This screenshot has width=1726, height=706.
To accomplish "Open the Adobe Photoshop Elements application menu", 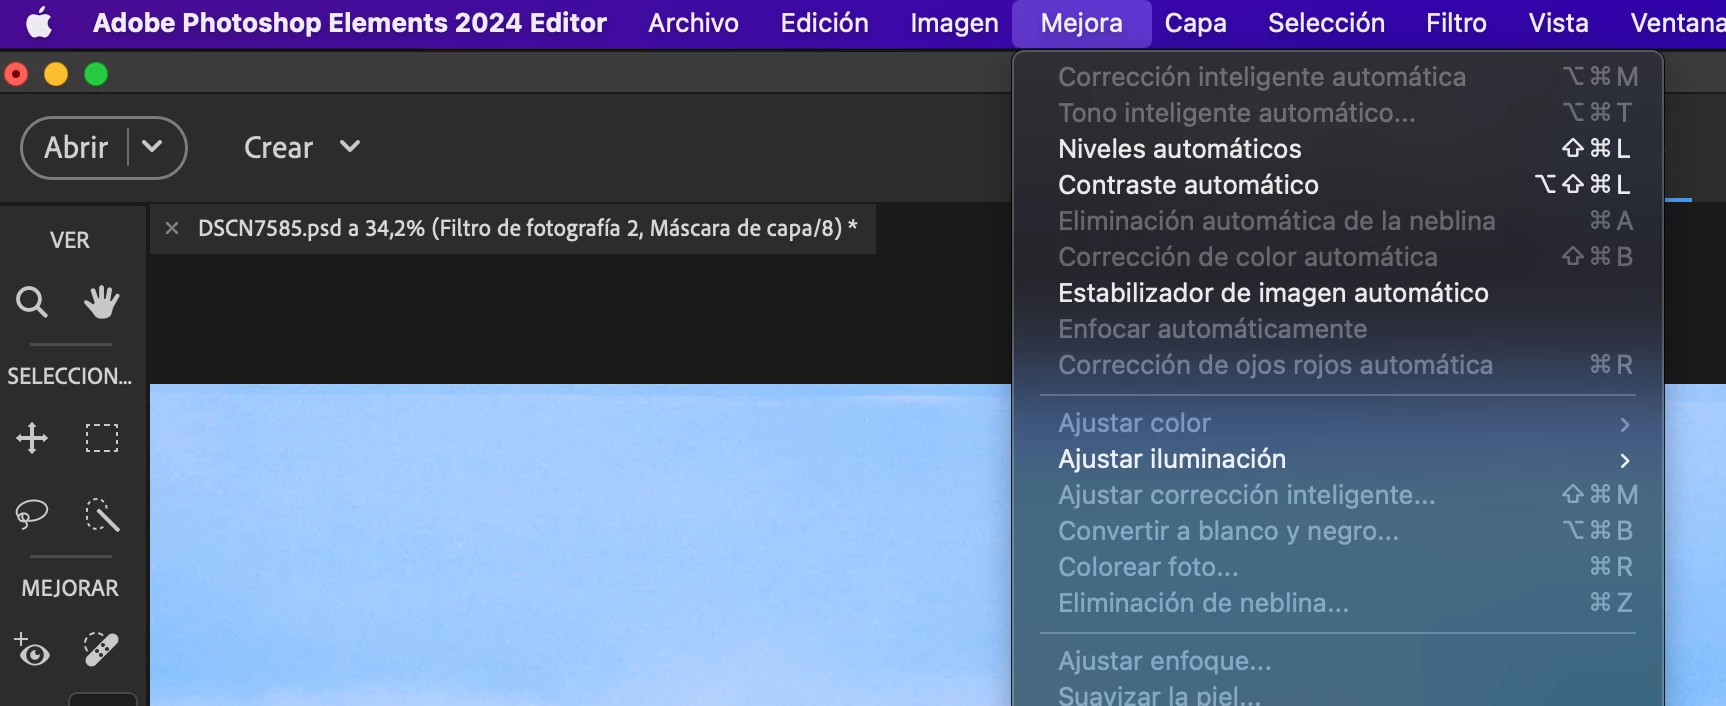I will click(x=349, y=22).
